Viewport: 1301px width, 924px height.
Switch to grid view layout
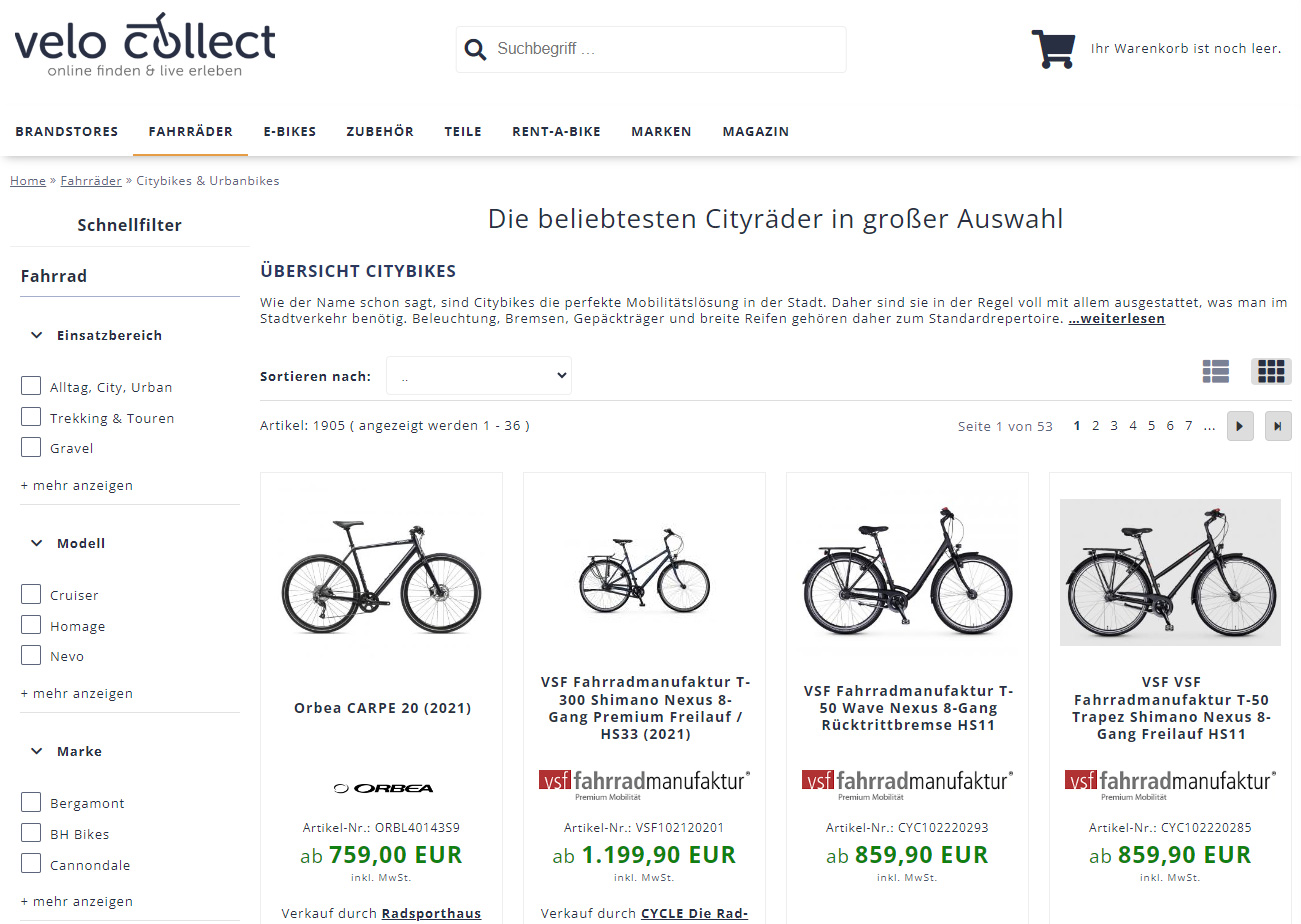point(1271,372)
